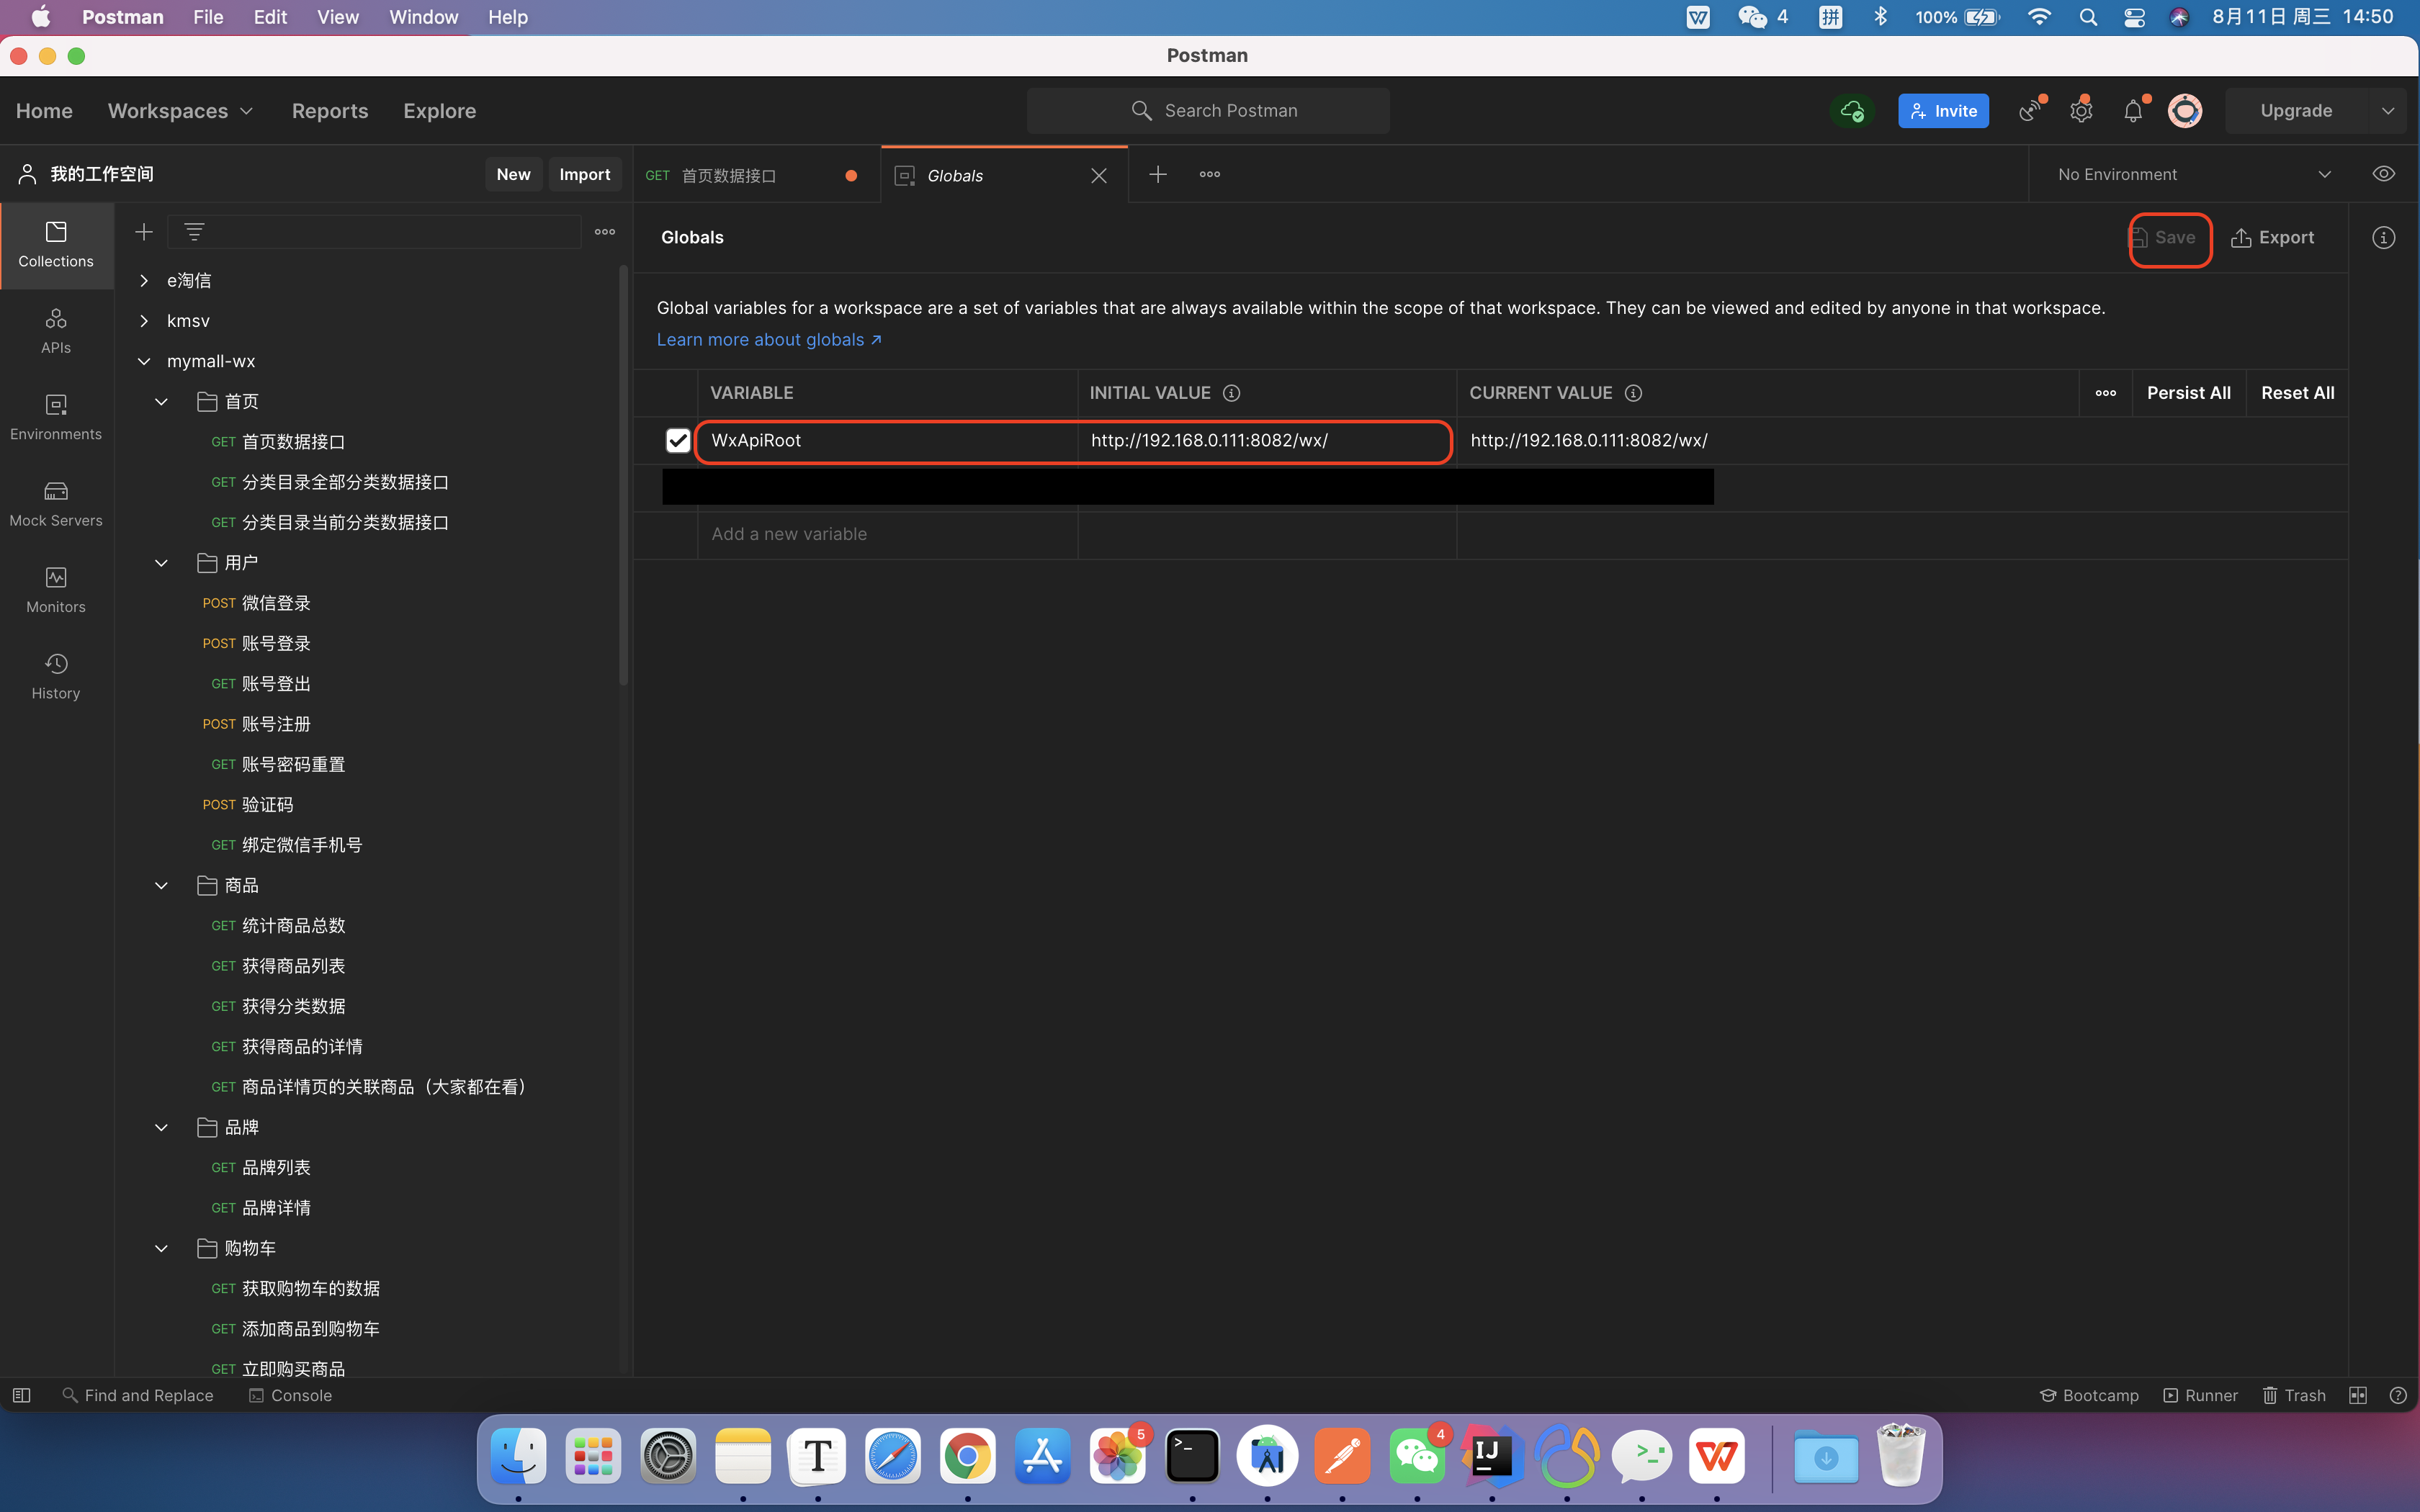Open the Runner from status bar
Screen dimensions: 2420x1512
(x=2200, y=1395)
